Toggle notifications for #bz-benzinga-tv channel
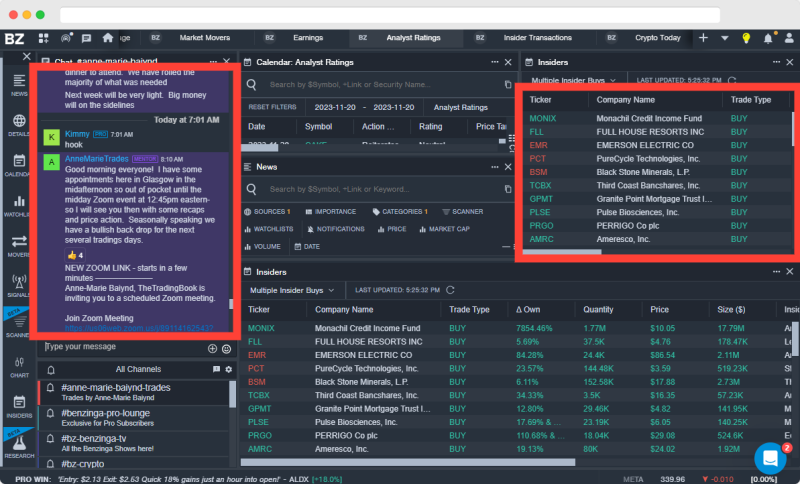This screenshot has width=800, height=484. pos(51,439)
